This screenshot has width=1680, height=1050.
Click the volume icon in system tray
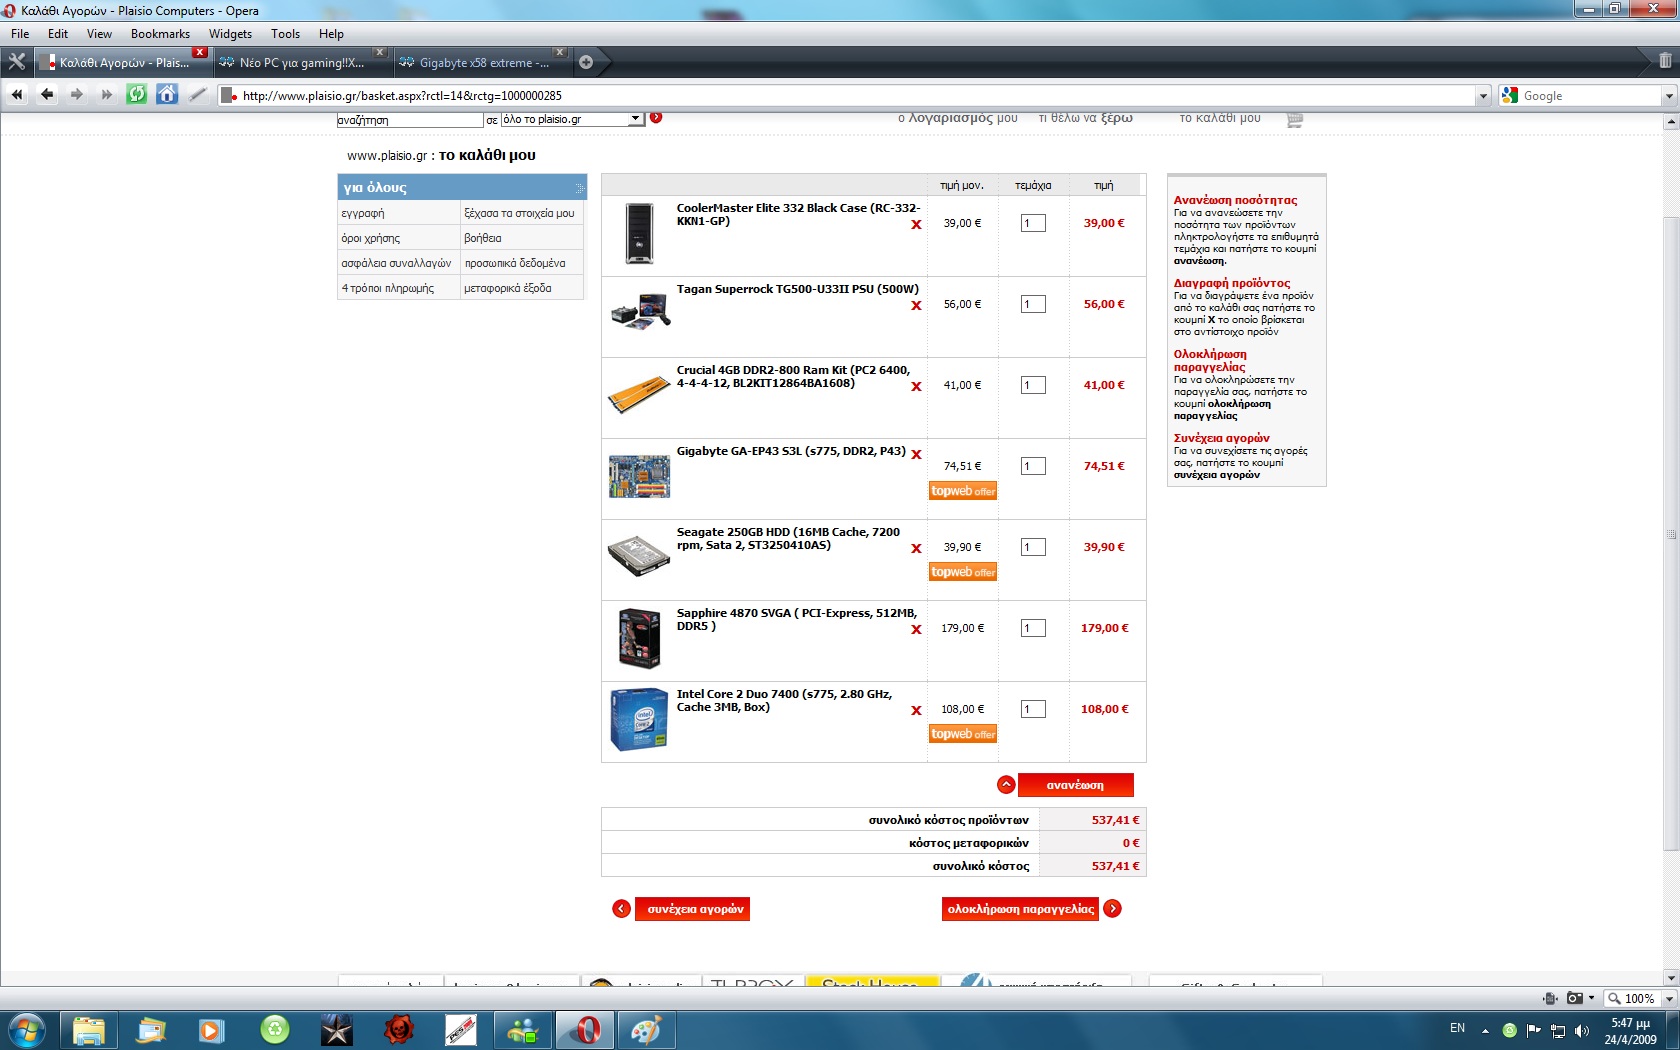(x=1582, y=1030)
